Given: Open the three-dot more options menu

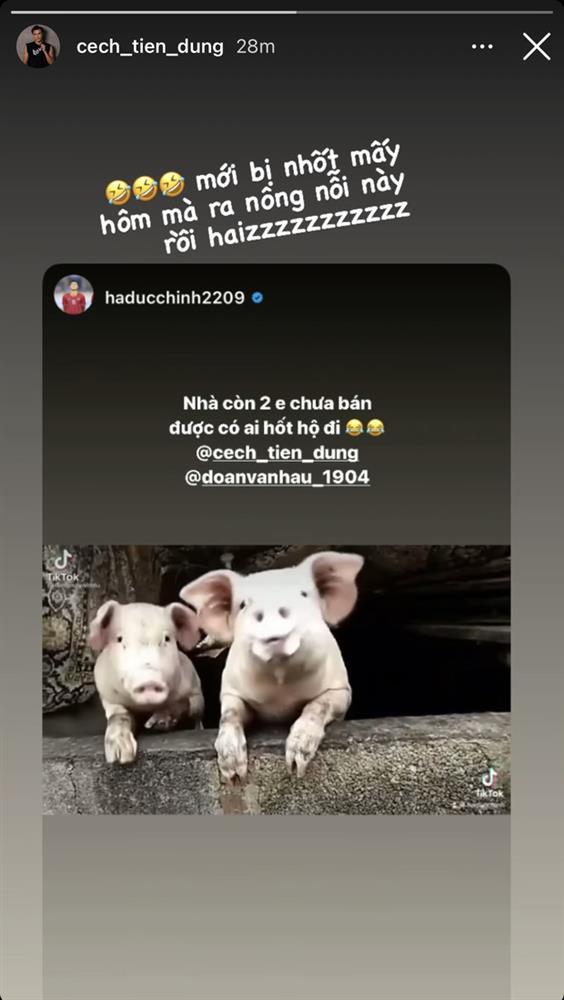Looking at the screenshot, I should tap(482, 47).
